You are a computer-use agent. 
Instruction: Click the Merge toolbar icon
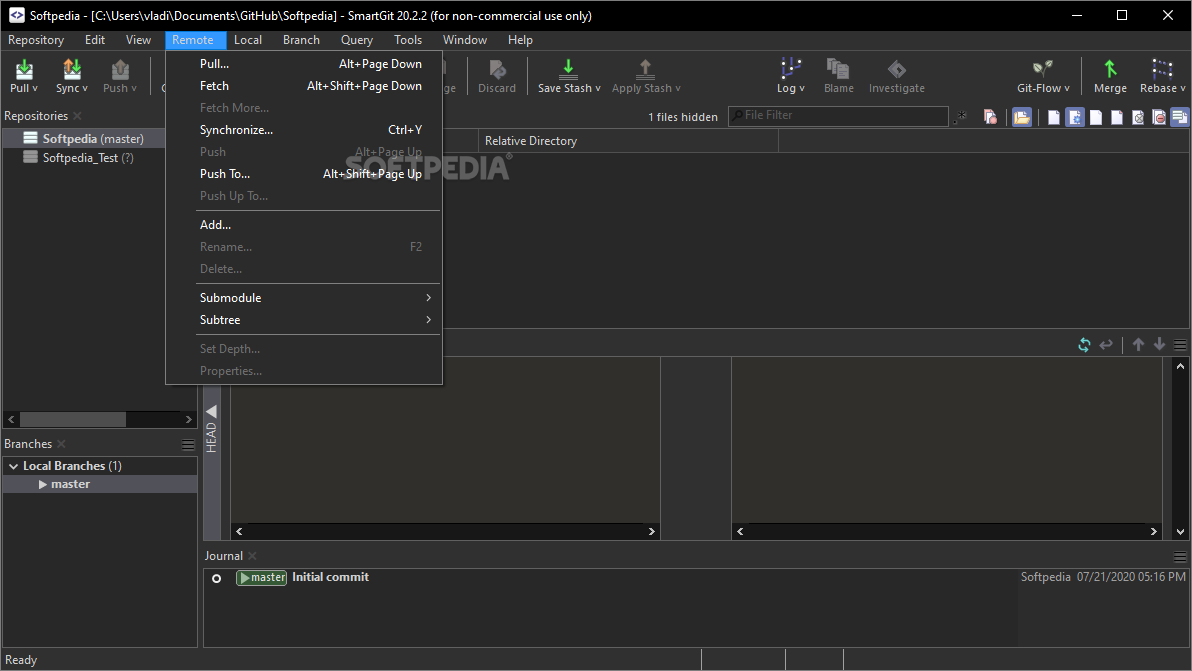[1110, 69]
